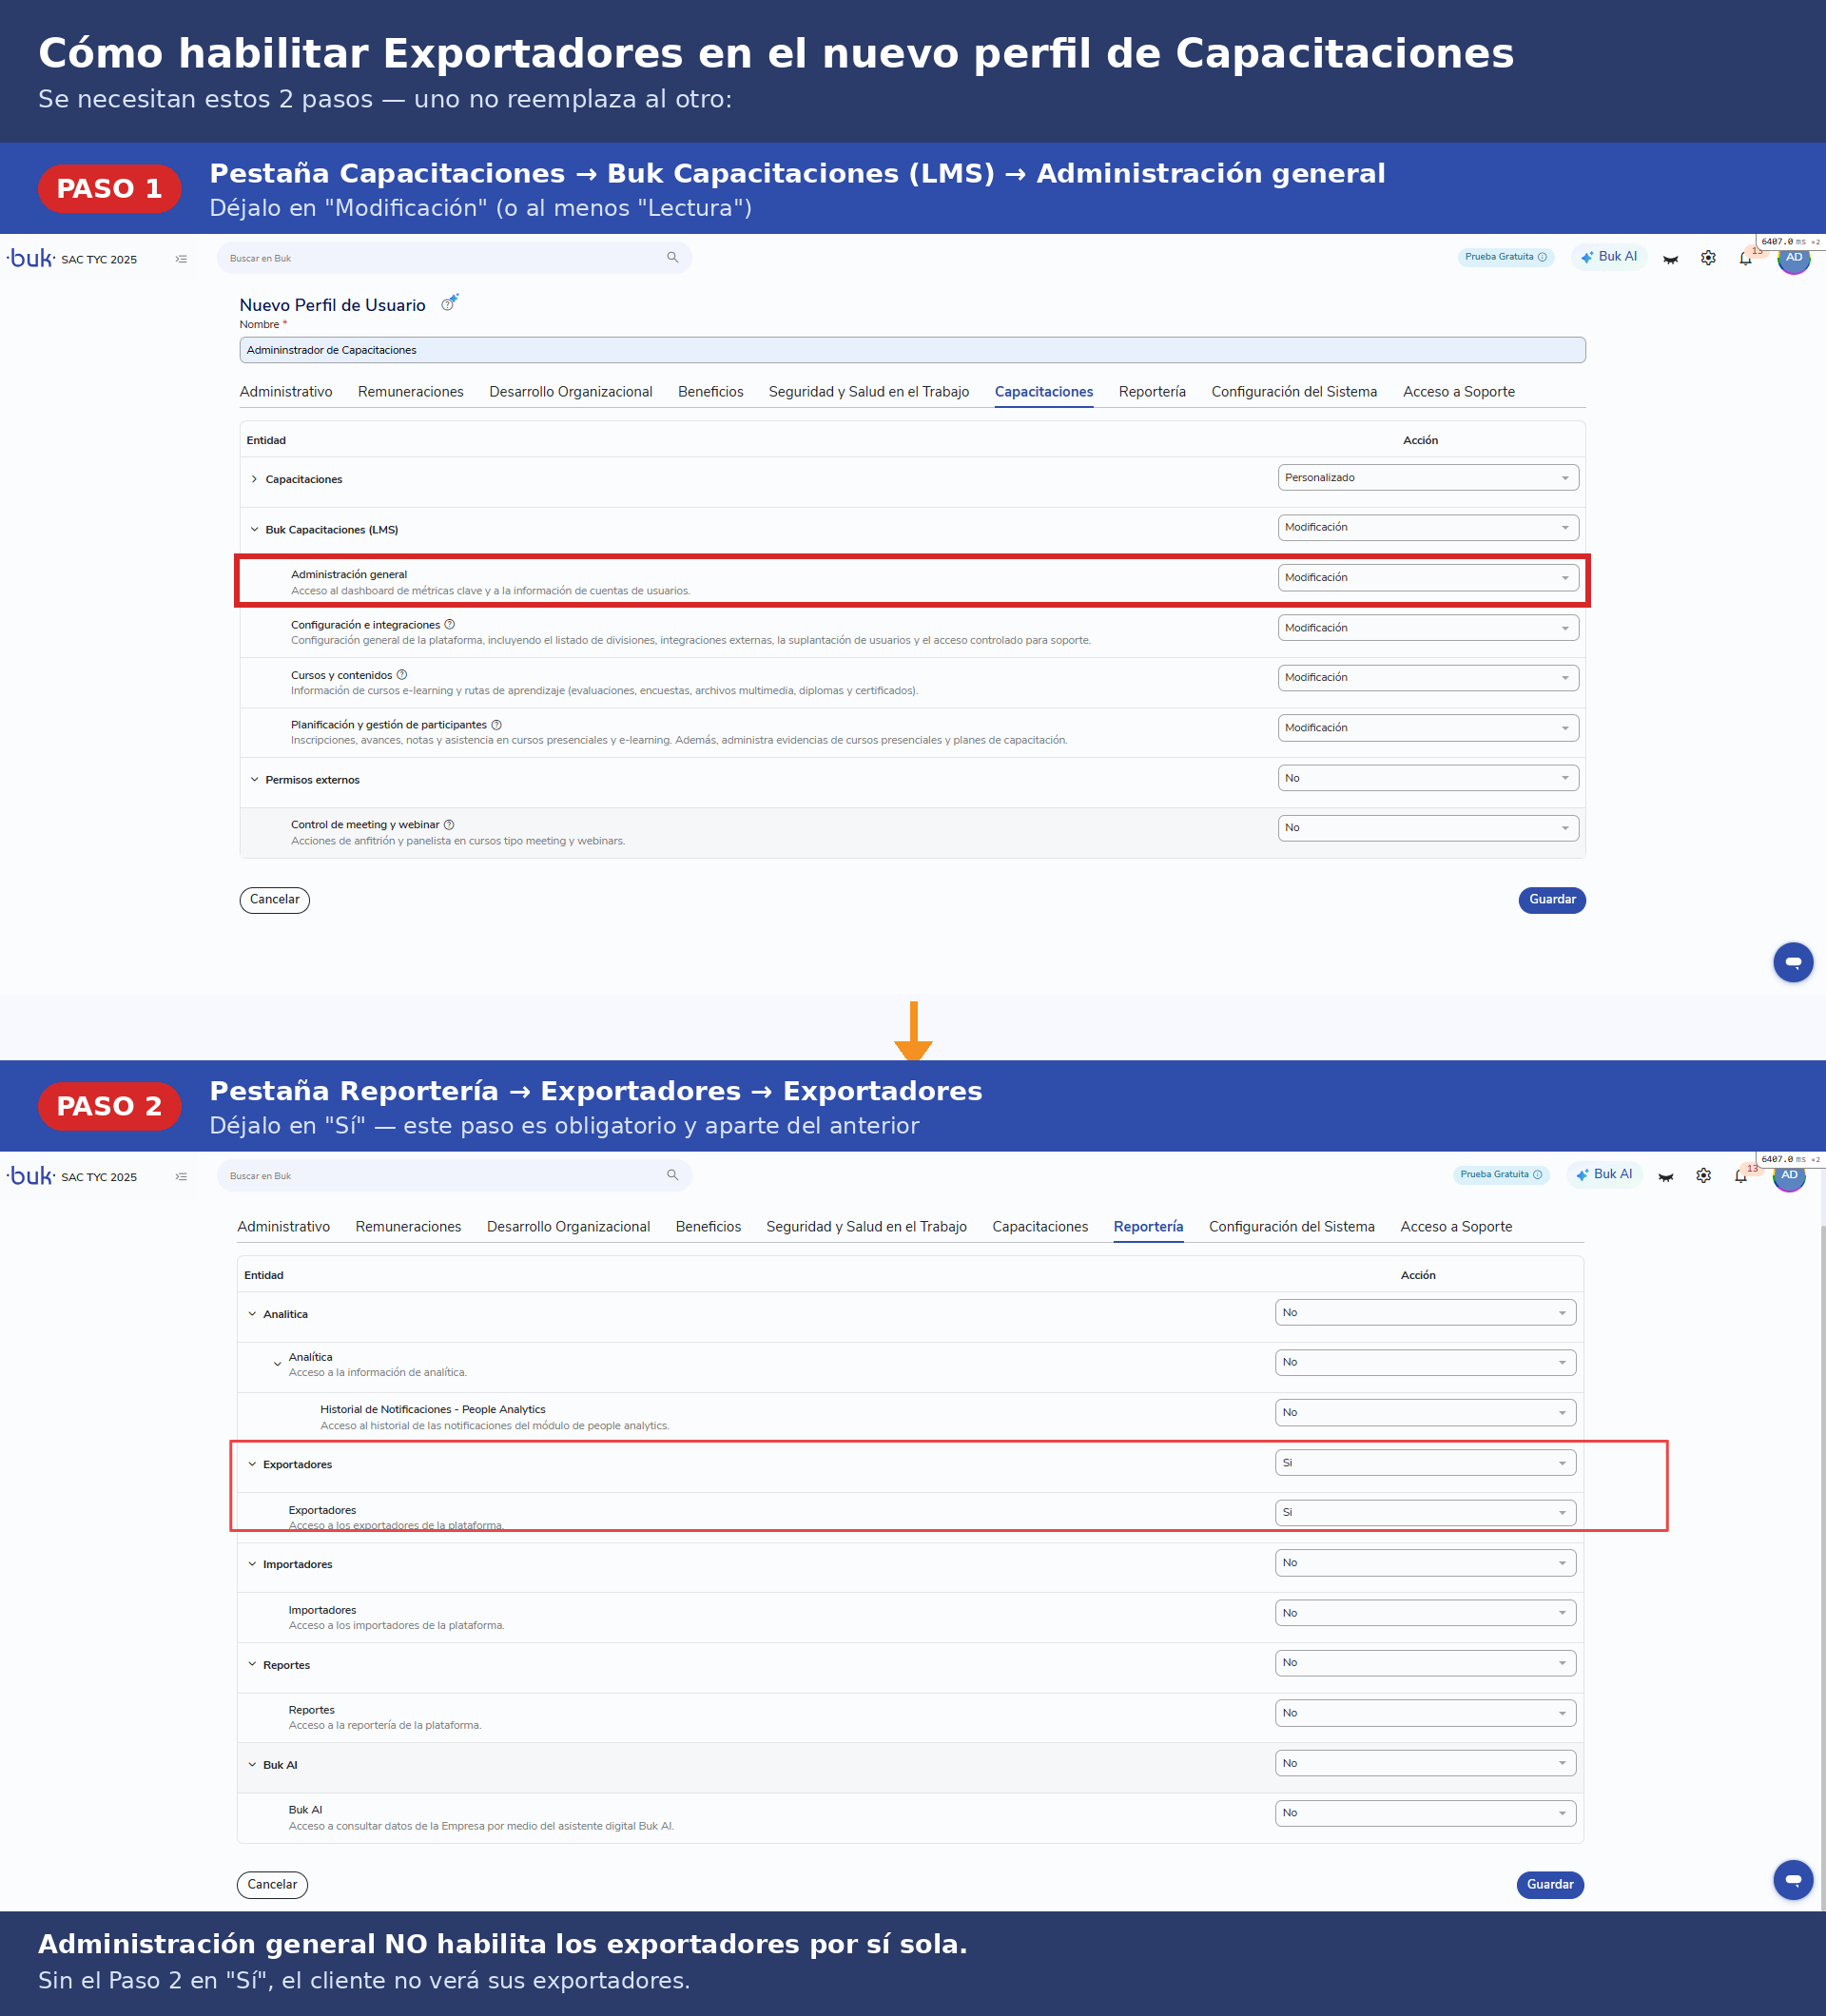Click Buscar en Buk search field in Paso 2 screenshot
This screenshot has height=2016, width=1826.
(454, 1176)
